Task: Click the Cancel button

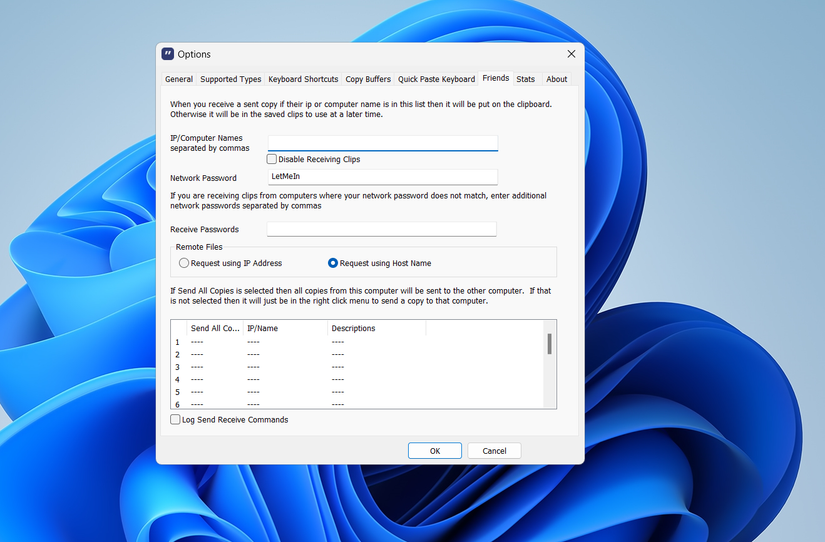Action: pos(494,451)
